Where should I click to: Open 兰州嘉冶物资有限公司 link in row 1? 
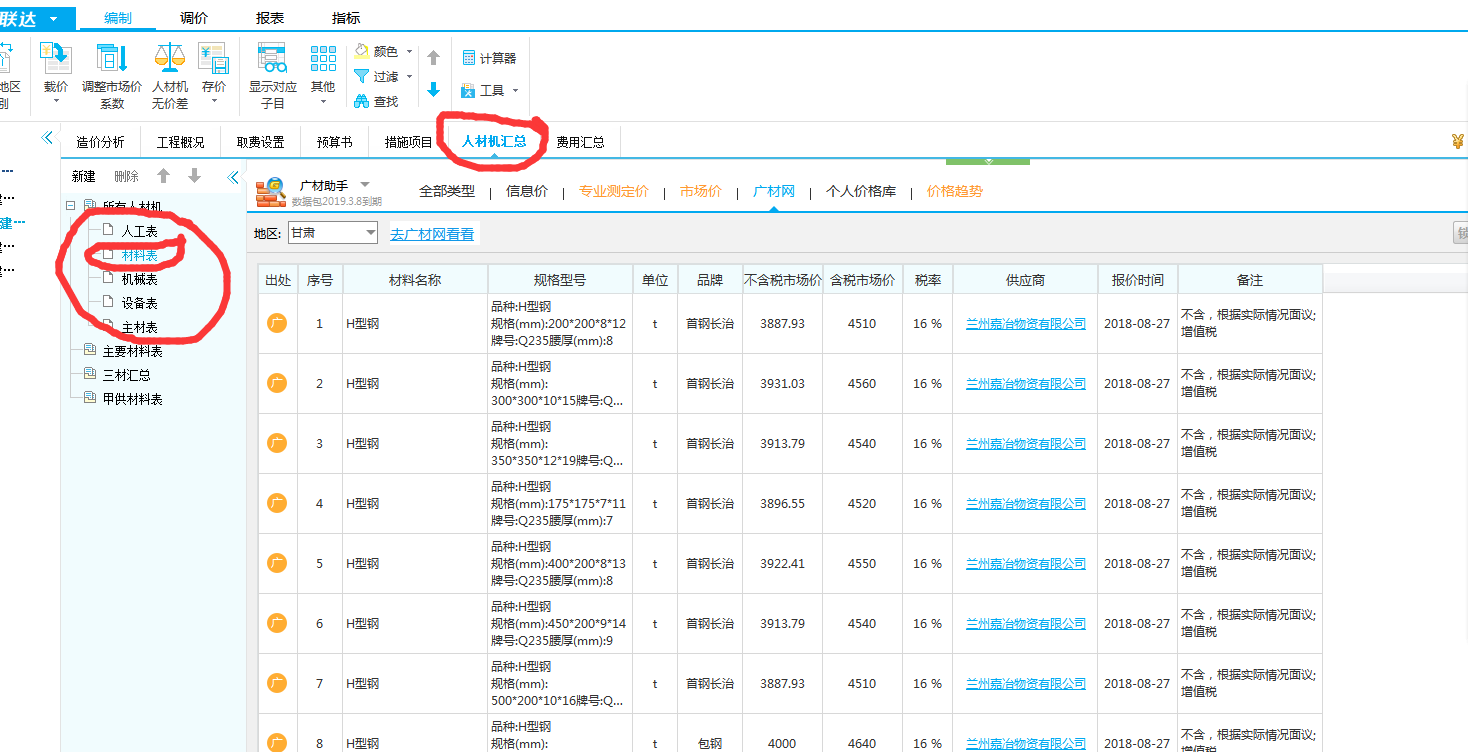point(1026,324)
